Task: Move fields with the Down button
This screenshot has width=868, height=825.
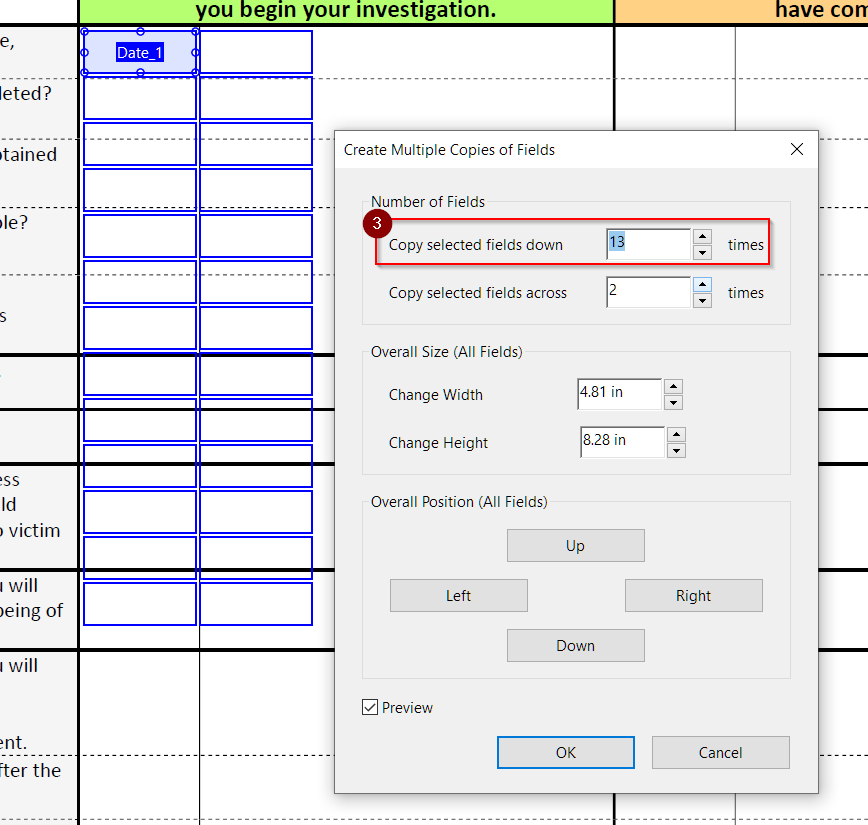Action: [575, 646]
